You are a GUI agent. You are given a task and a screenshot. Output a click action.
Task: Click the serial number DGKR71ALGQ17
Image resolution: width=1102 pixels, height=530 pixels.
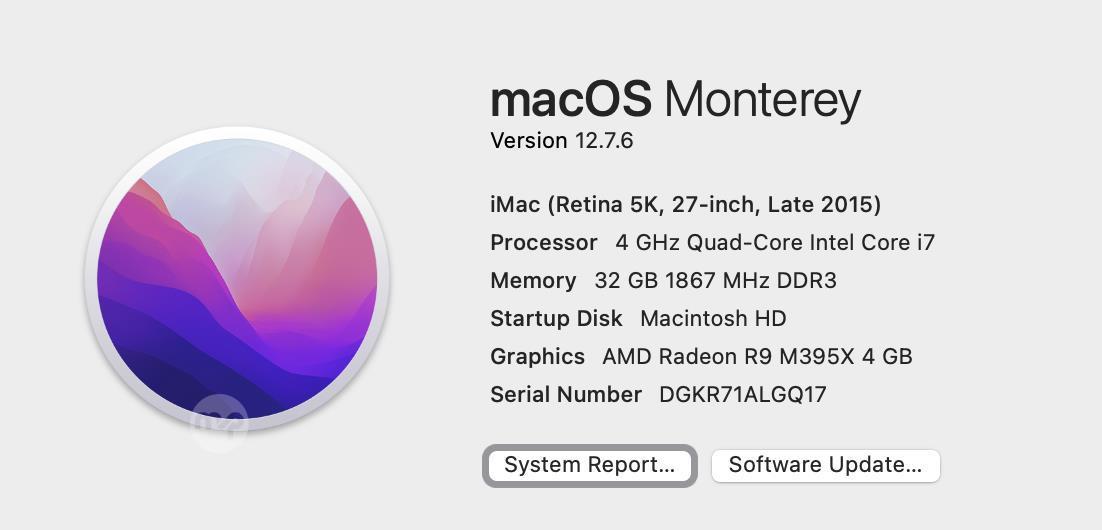[x=743, y=395]
